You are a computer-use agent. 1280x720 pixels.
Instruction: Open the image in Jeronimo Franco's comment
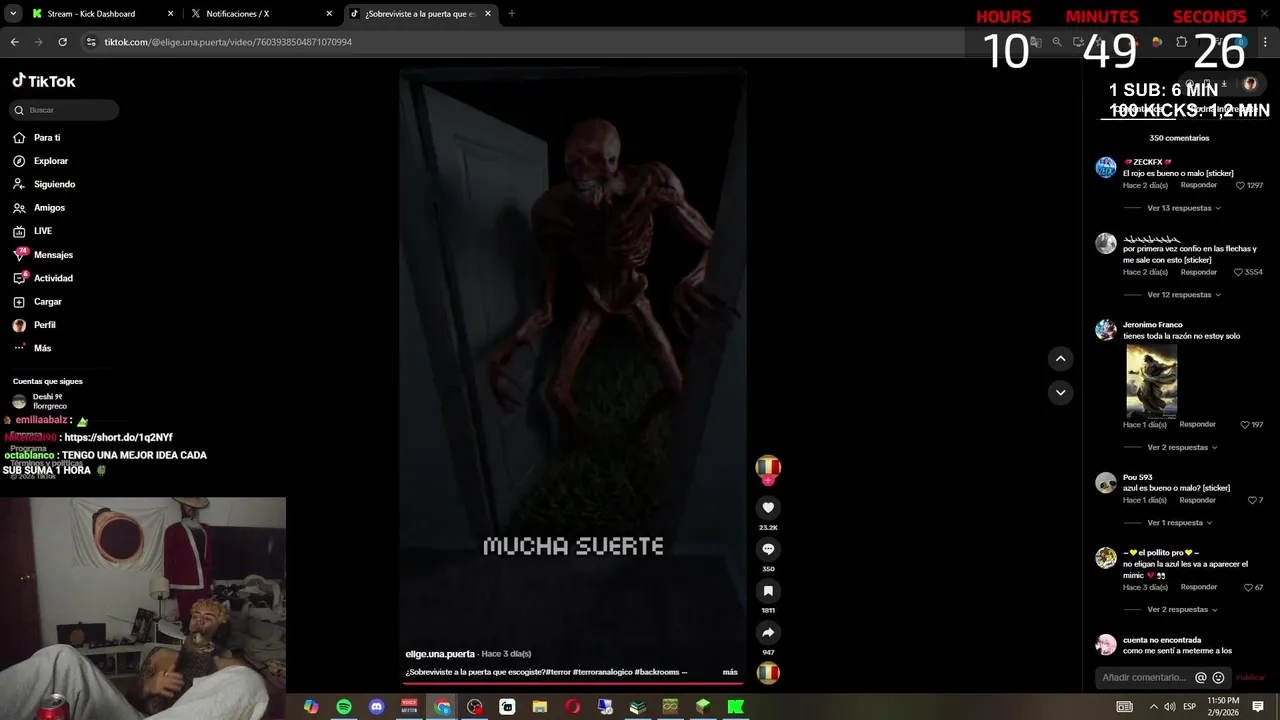point(1151,381)
